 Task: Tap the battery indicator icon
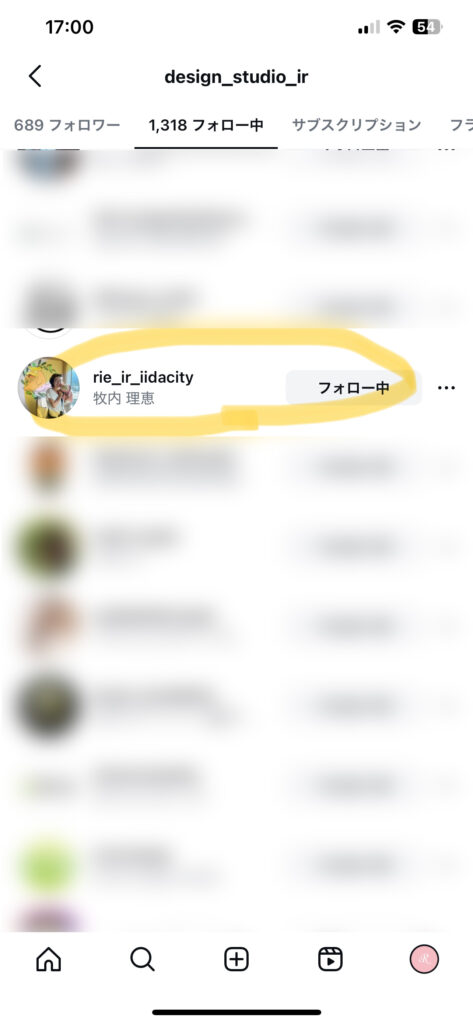(x=427, y=27)
